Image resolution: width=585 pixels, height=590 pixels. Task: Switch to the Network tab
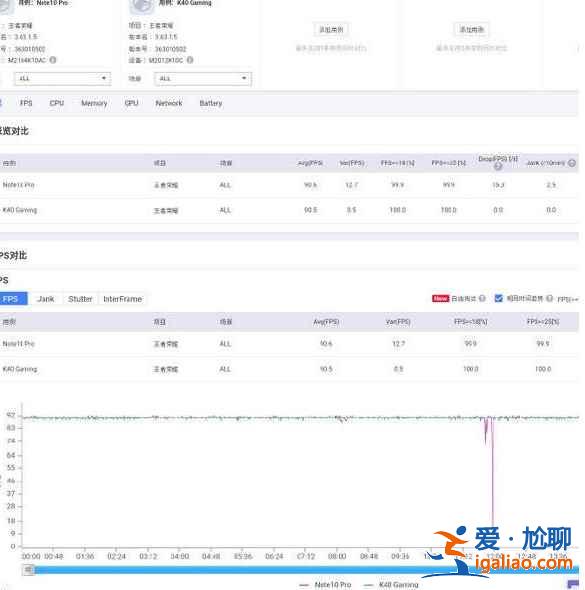tap(169, 103)
